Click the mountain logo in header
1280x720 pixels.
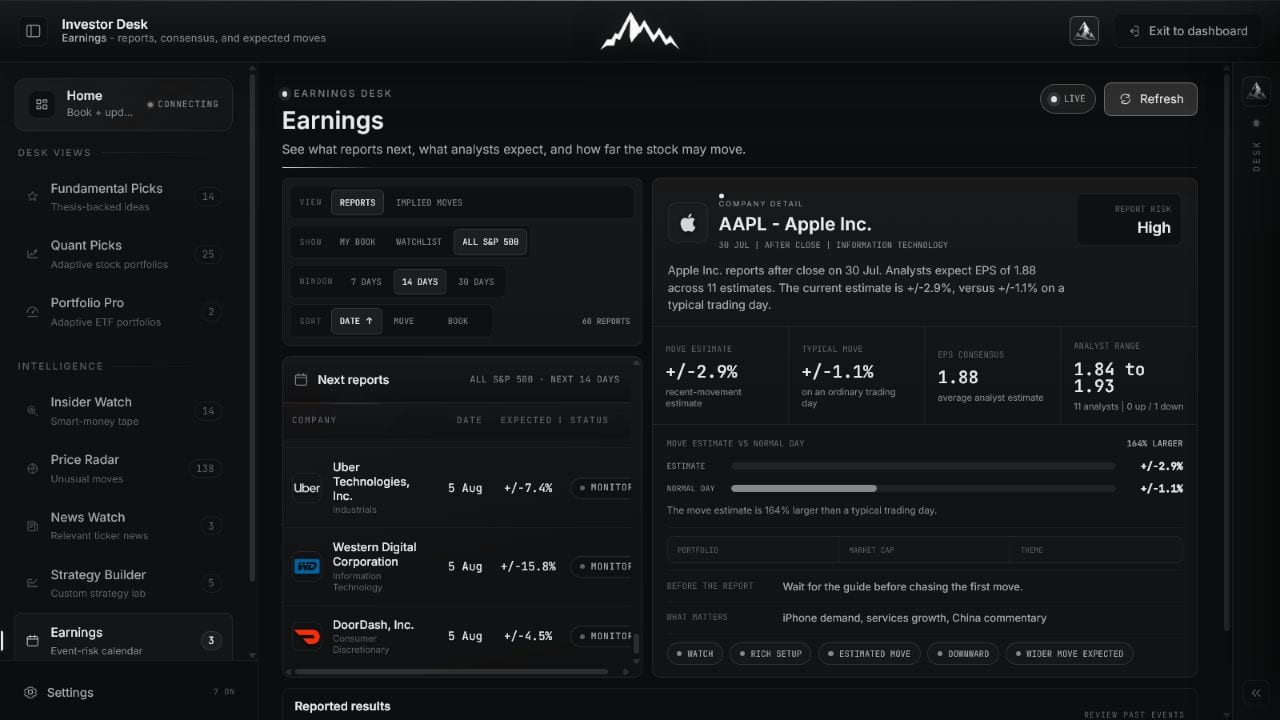[x=640, y=31]
